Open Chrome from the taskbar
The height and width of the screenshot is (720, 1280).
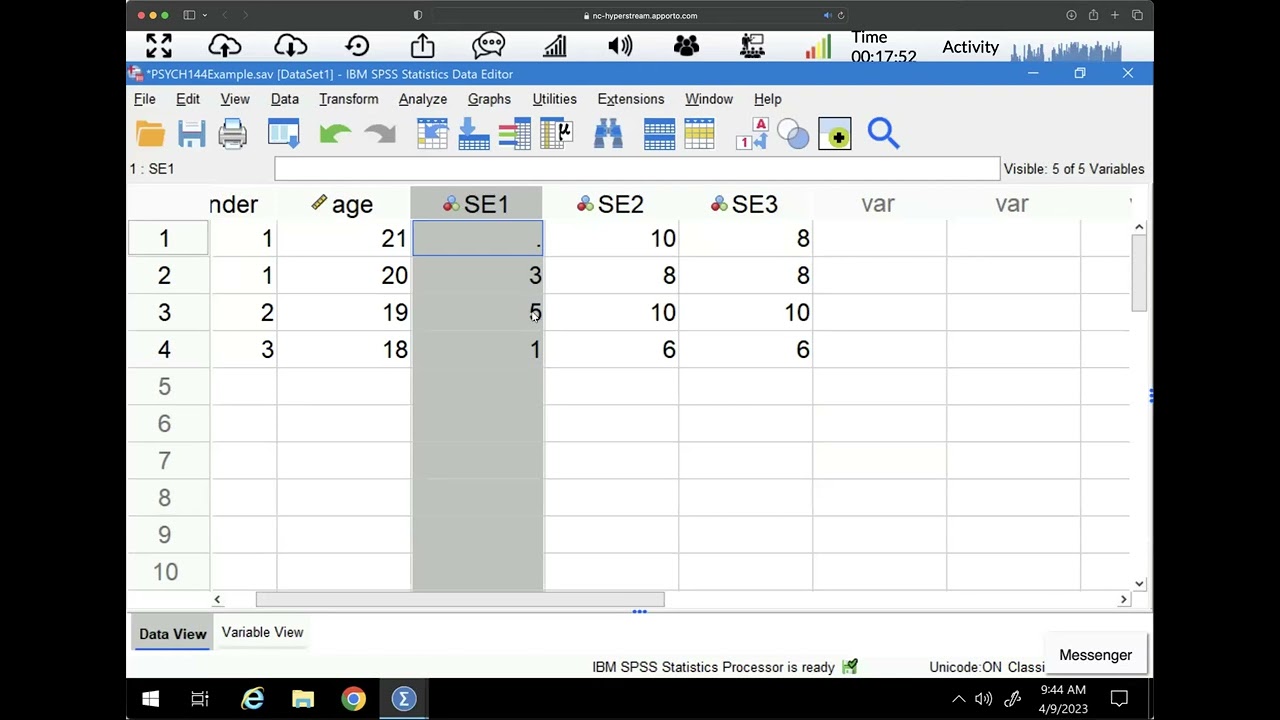[x=353, y=699]
